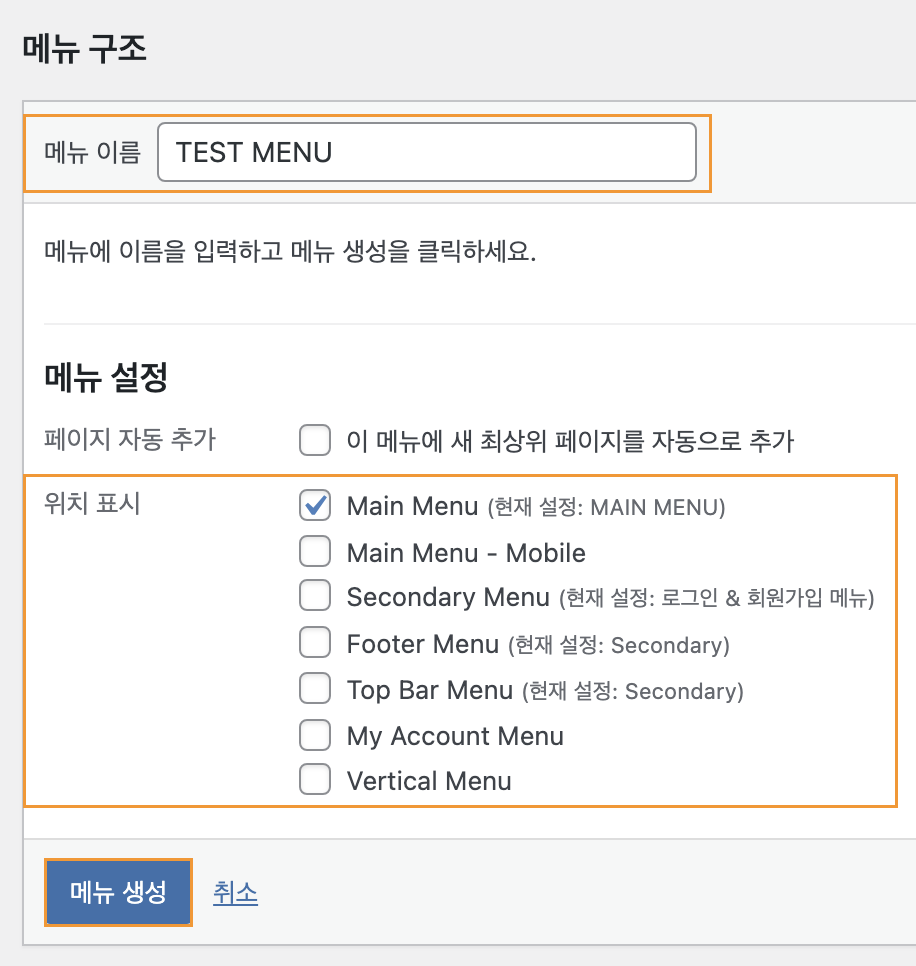This screenshot has height=966, width=916.
Task: Check the Main Menu - Mobile checkbox
Action: [315, 551]
